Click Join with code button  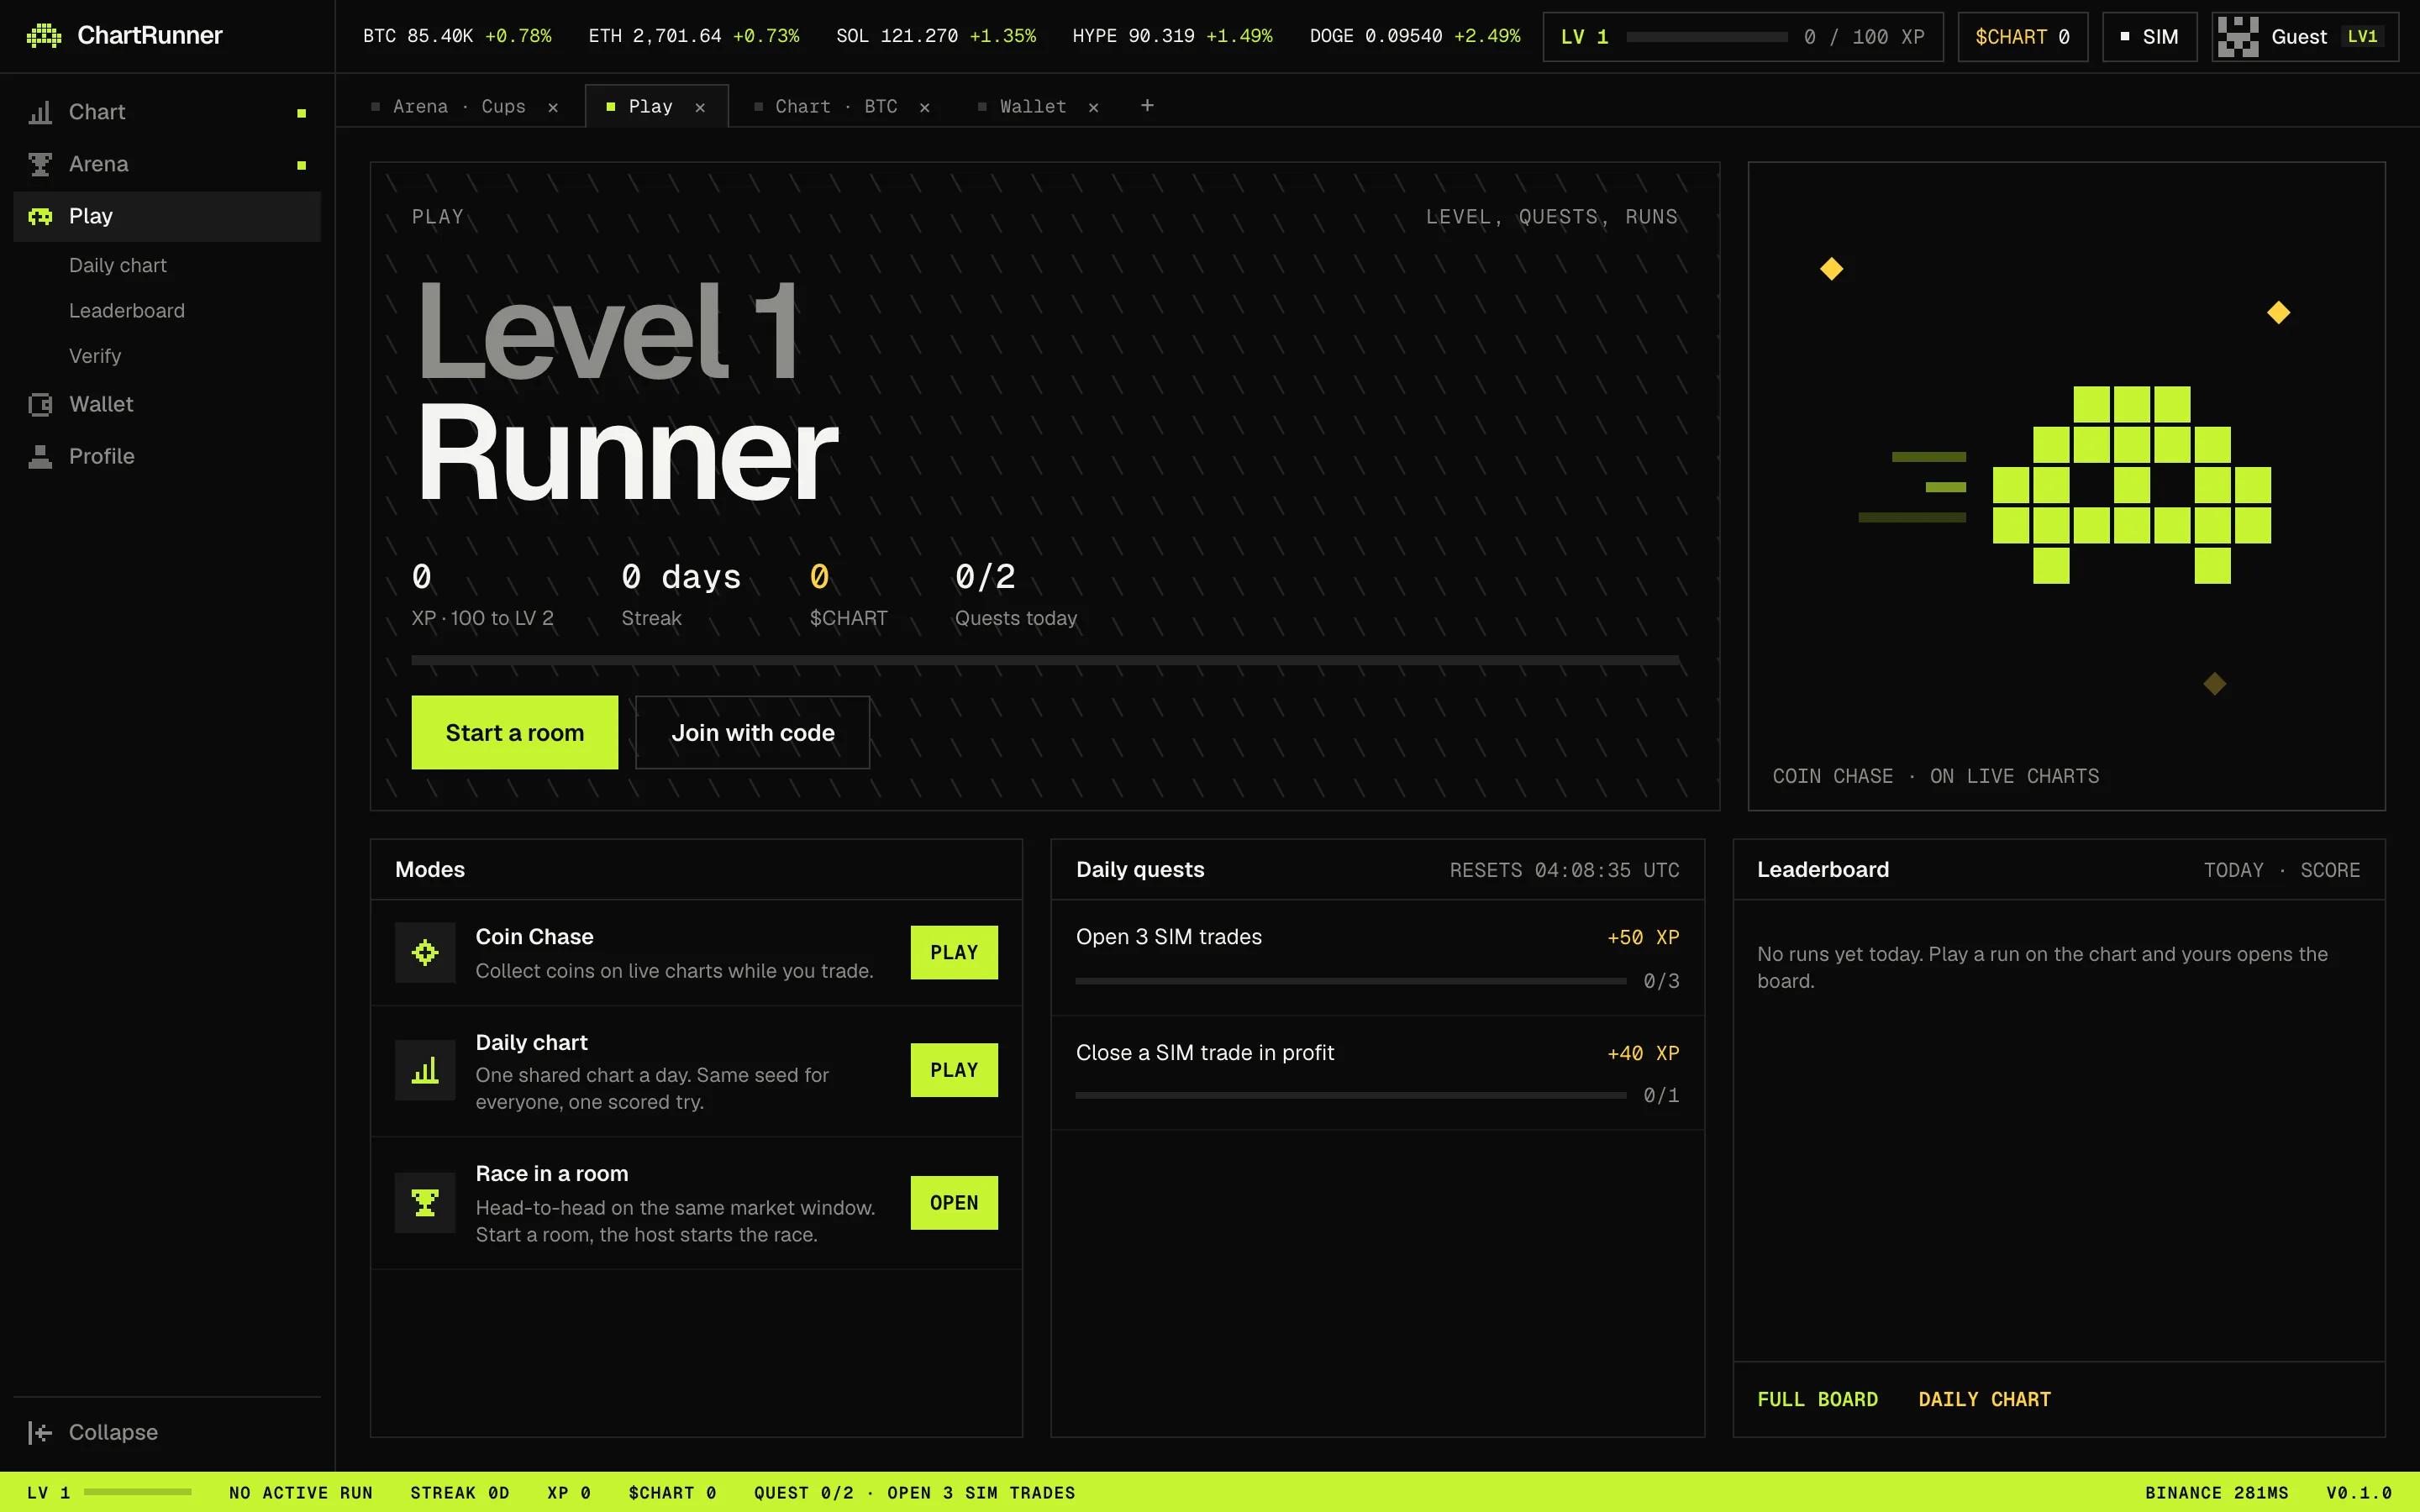(753, 732)
